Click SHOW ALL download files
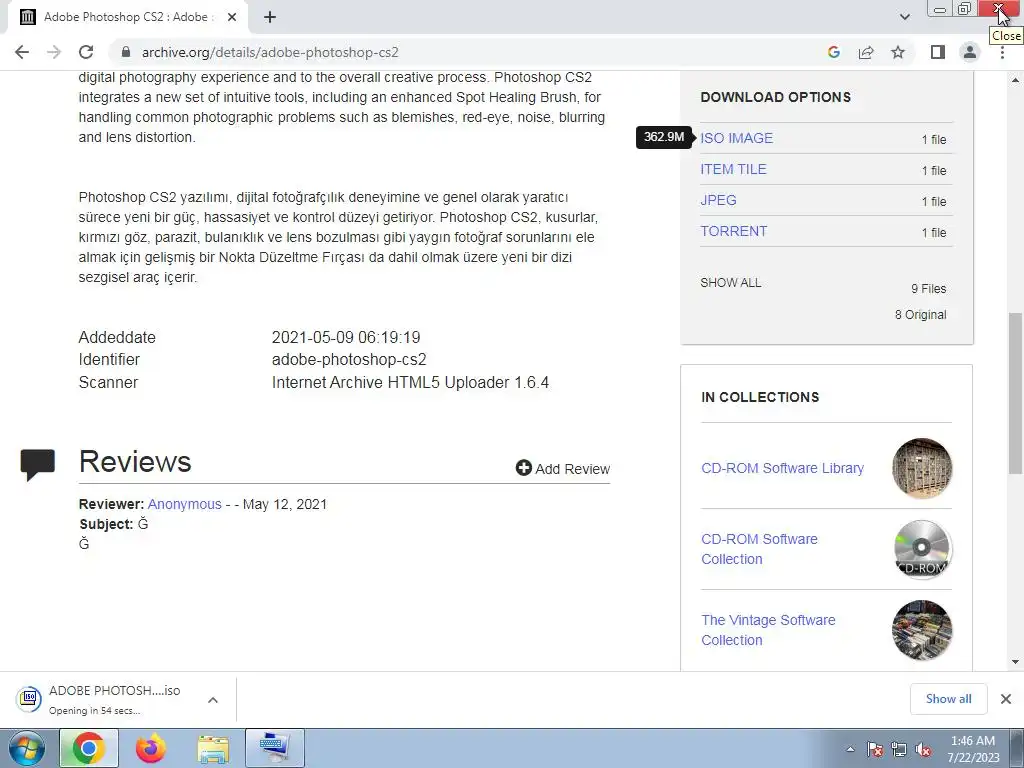The height and width of the screenshot is (768, 1024). tap(731, 283)
